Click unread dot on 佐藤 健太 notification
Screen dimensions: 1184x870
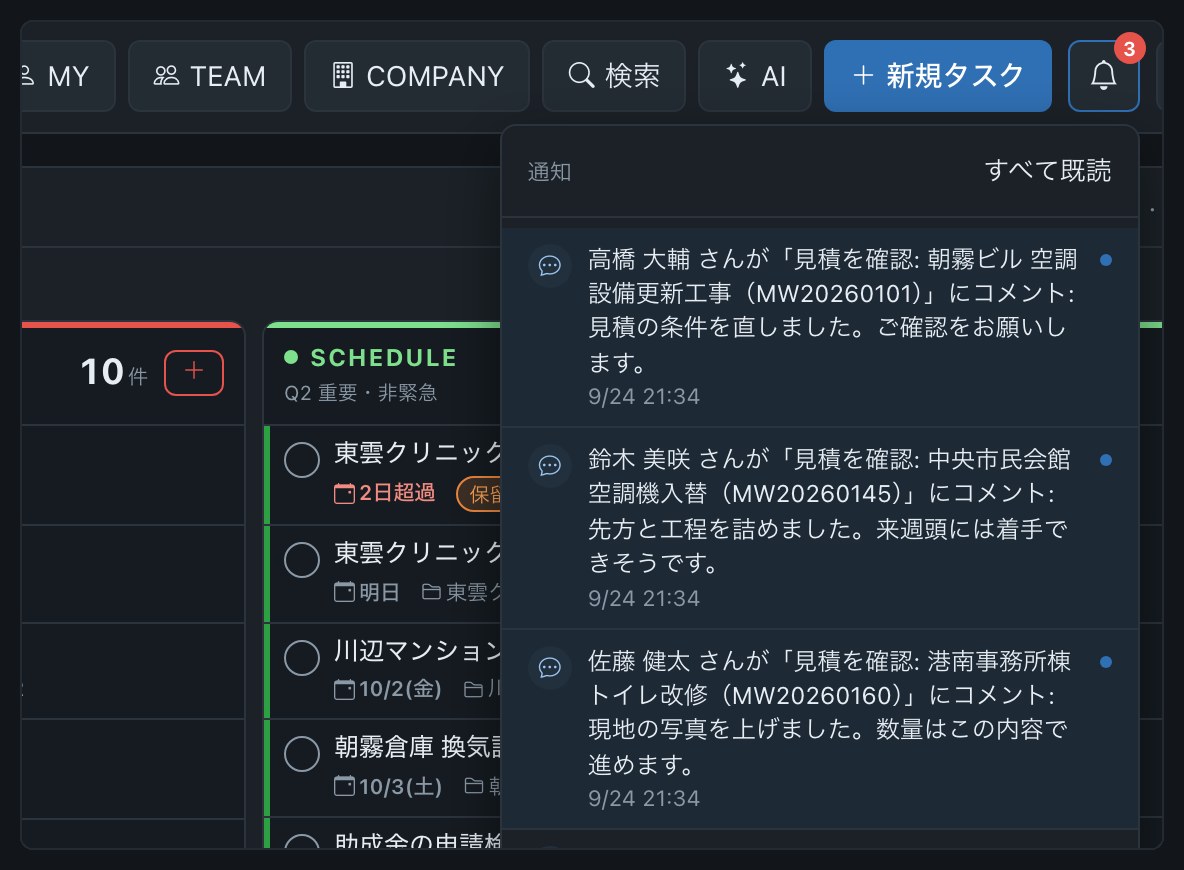[1105, 662]
